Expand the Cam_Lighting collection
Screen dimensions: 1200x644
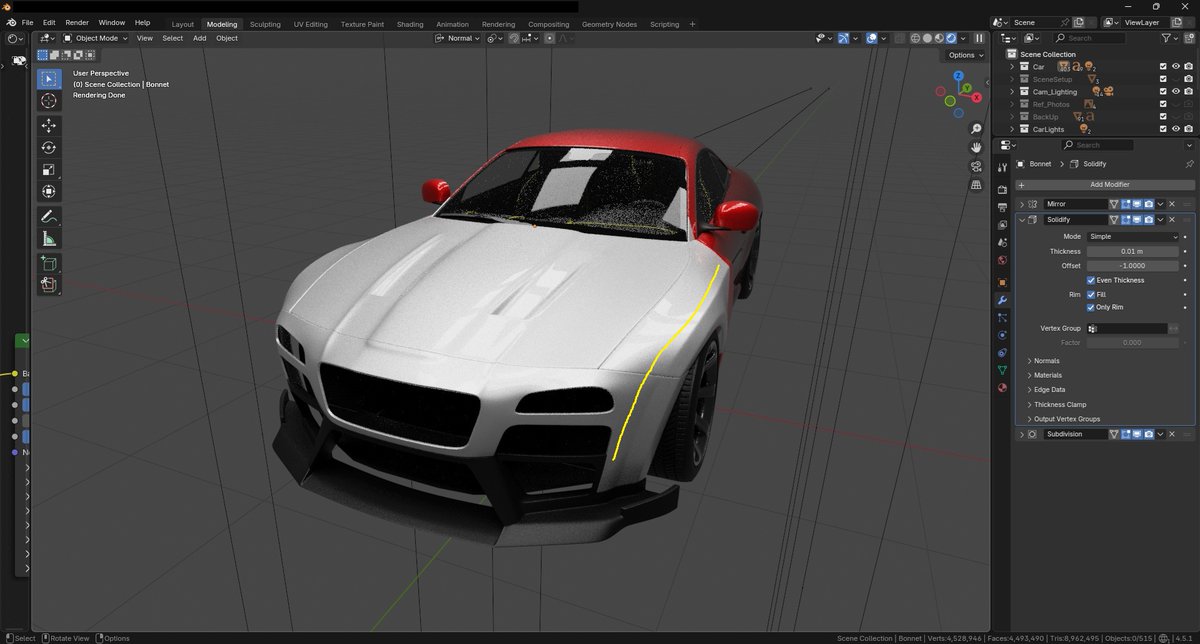1012,91
